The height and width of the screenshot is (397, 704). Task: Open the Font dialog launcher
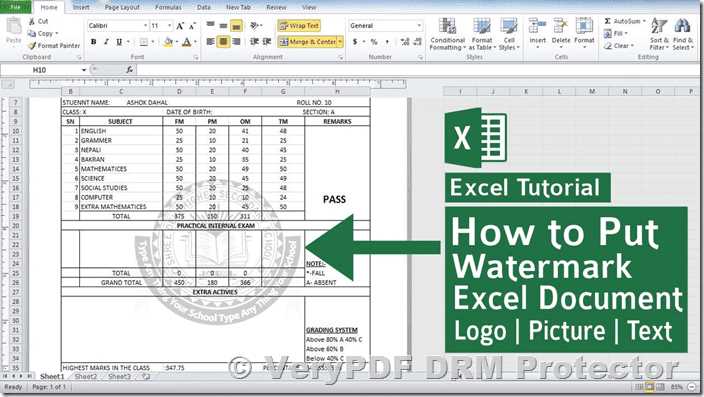(x=196, y=57)
